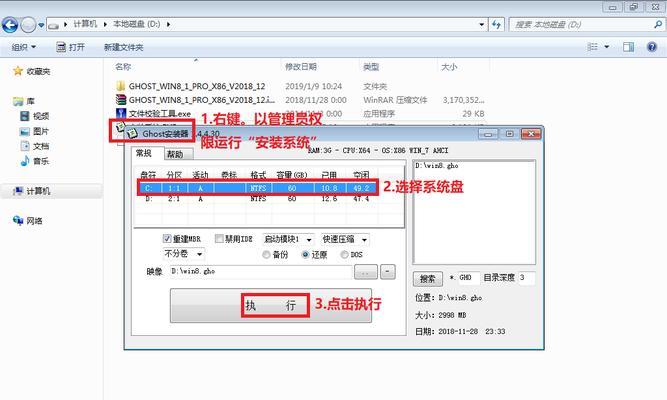Click the 搜索 button

(x=428, y=279)
